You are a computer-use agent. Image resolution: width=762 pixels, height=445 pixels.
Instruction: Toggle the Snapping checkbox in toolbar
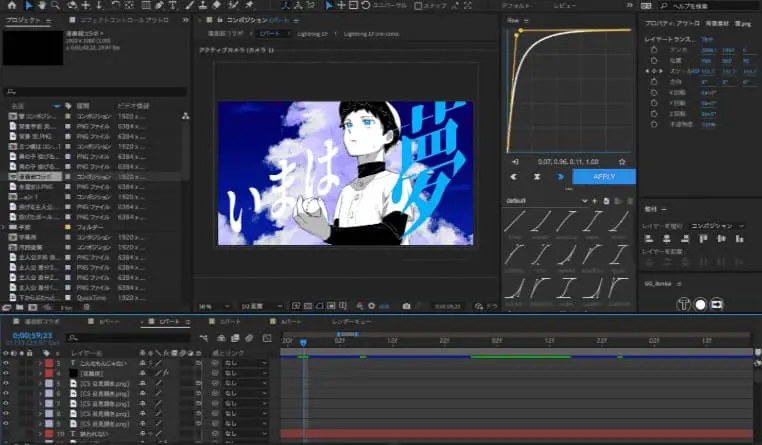(418, 6)
